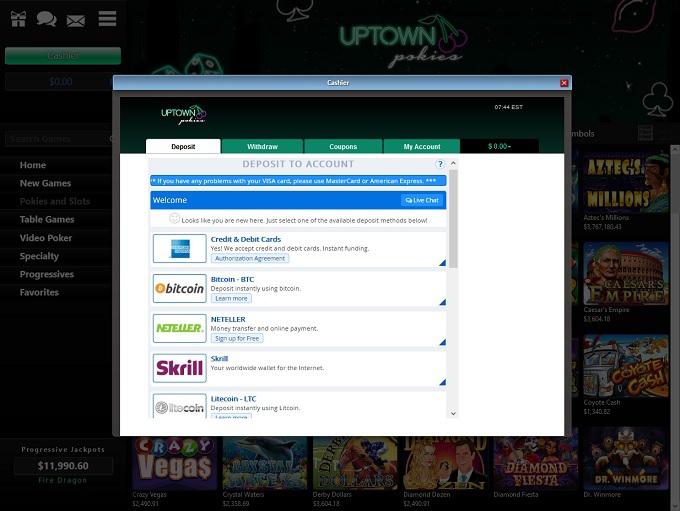Open the envelope messages icon

[x=75, y=20]
